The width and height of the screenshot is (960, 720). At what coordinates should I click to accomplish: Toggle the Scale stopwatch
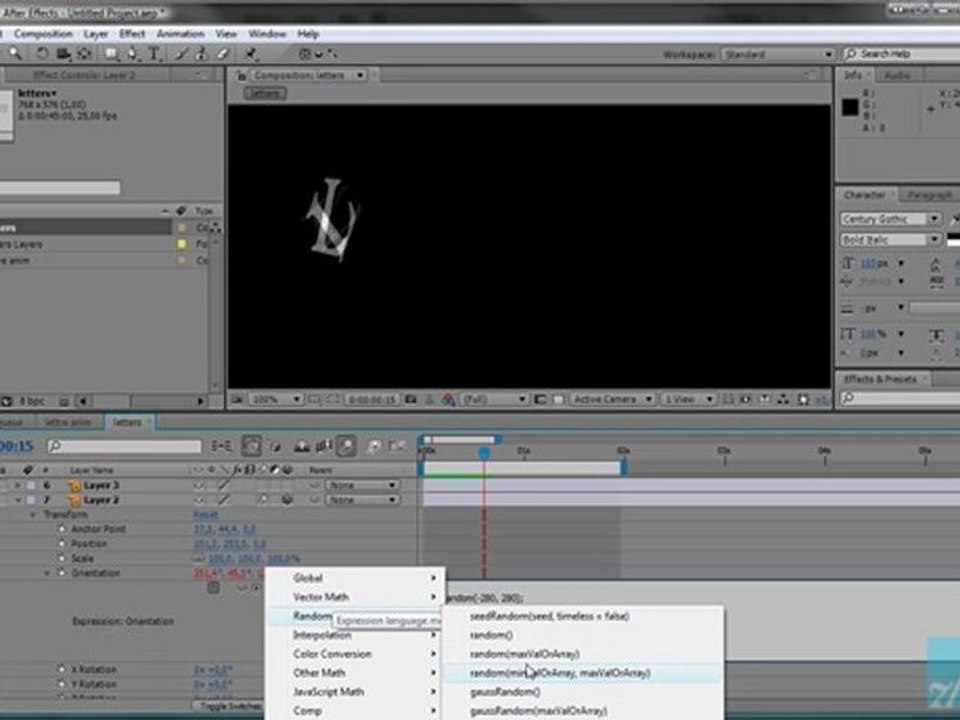coord(61,558)
